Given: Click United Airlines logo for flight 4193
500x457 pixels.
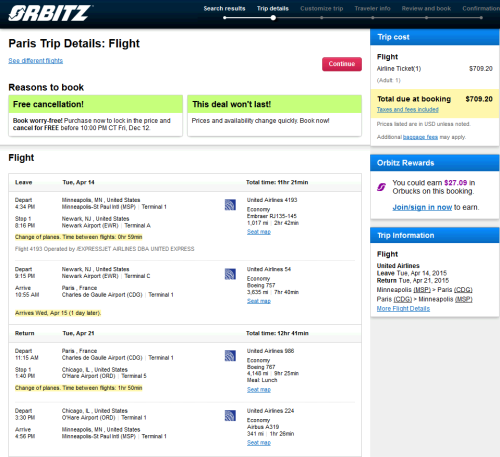Looking at the screenshot, I should 230,205.
